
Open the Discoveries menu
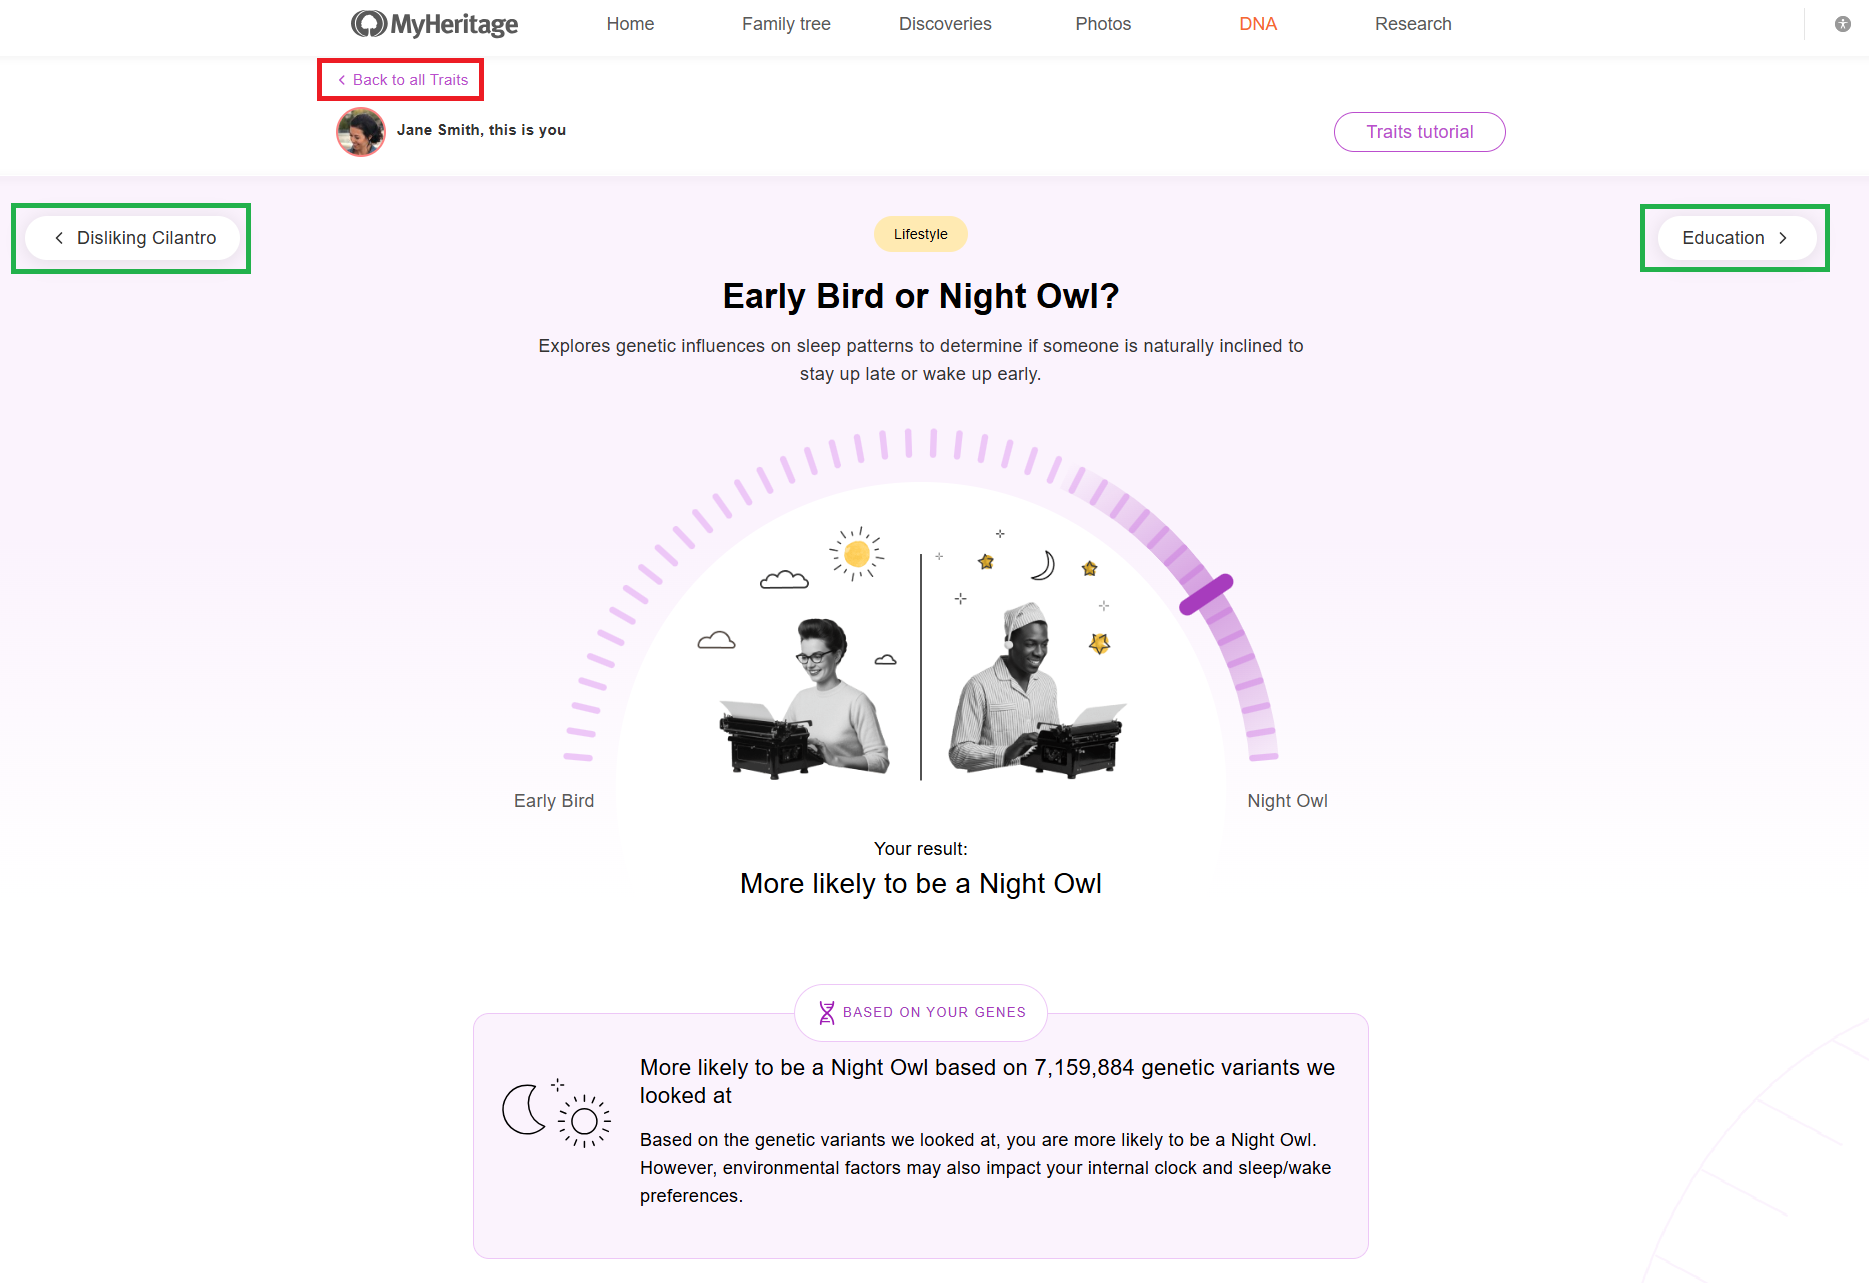[x=945, y=24]
